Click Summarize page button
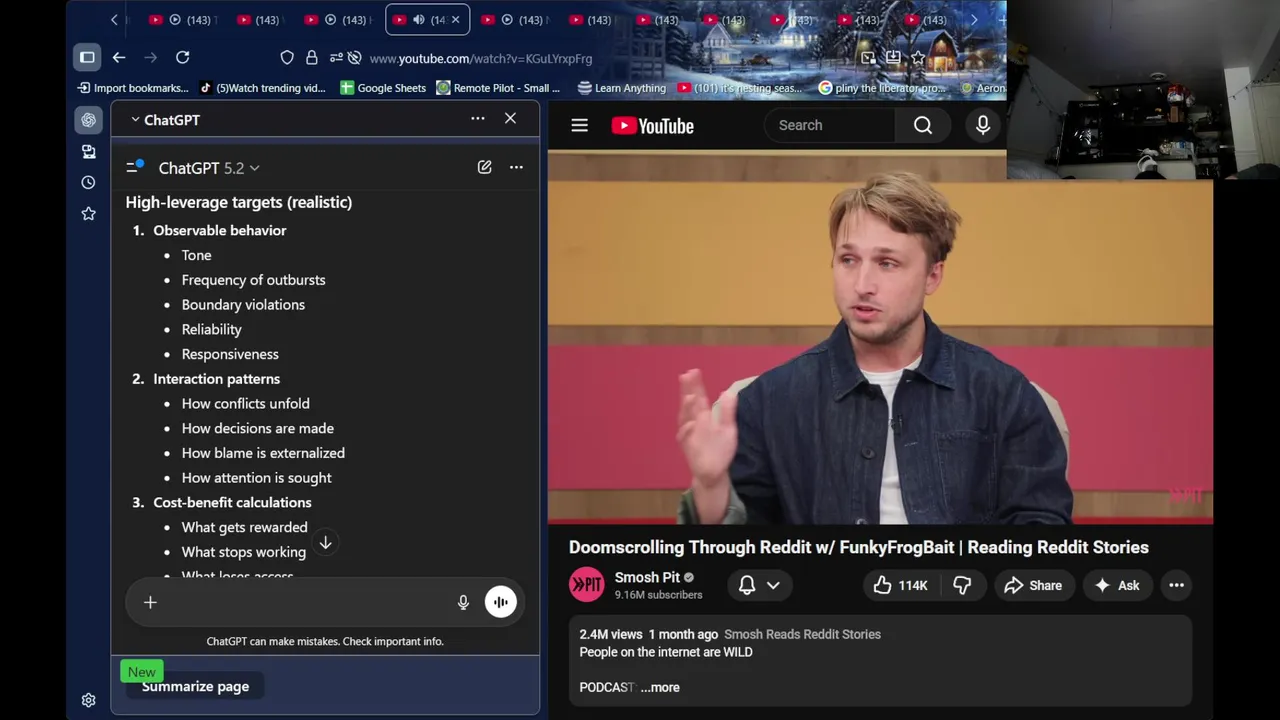This screenshot has height=720, width=1280. [195, 686]
